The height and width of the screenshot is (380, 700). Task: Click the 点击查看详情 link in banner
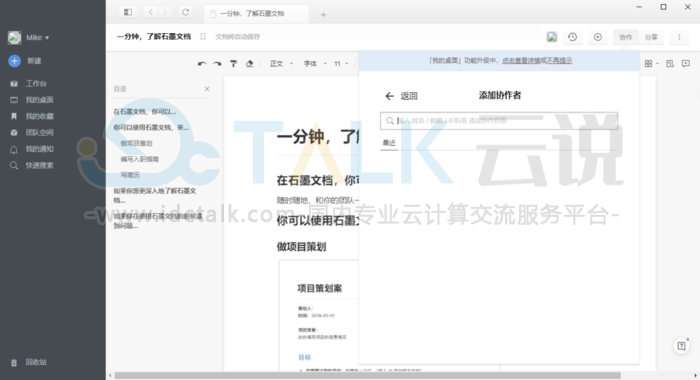point(520,60)
